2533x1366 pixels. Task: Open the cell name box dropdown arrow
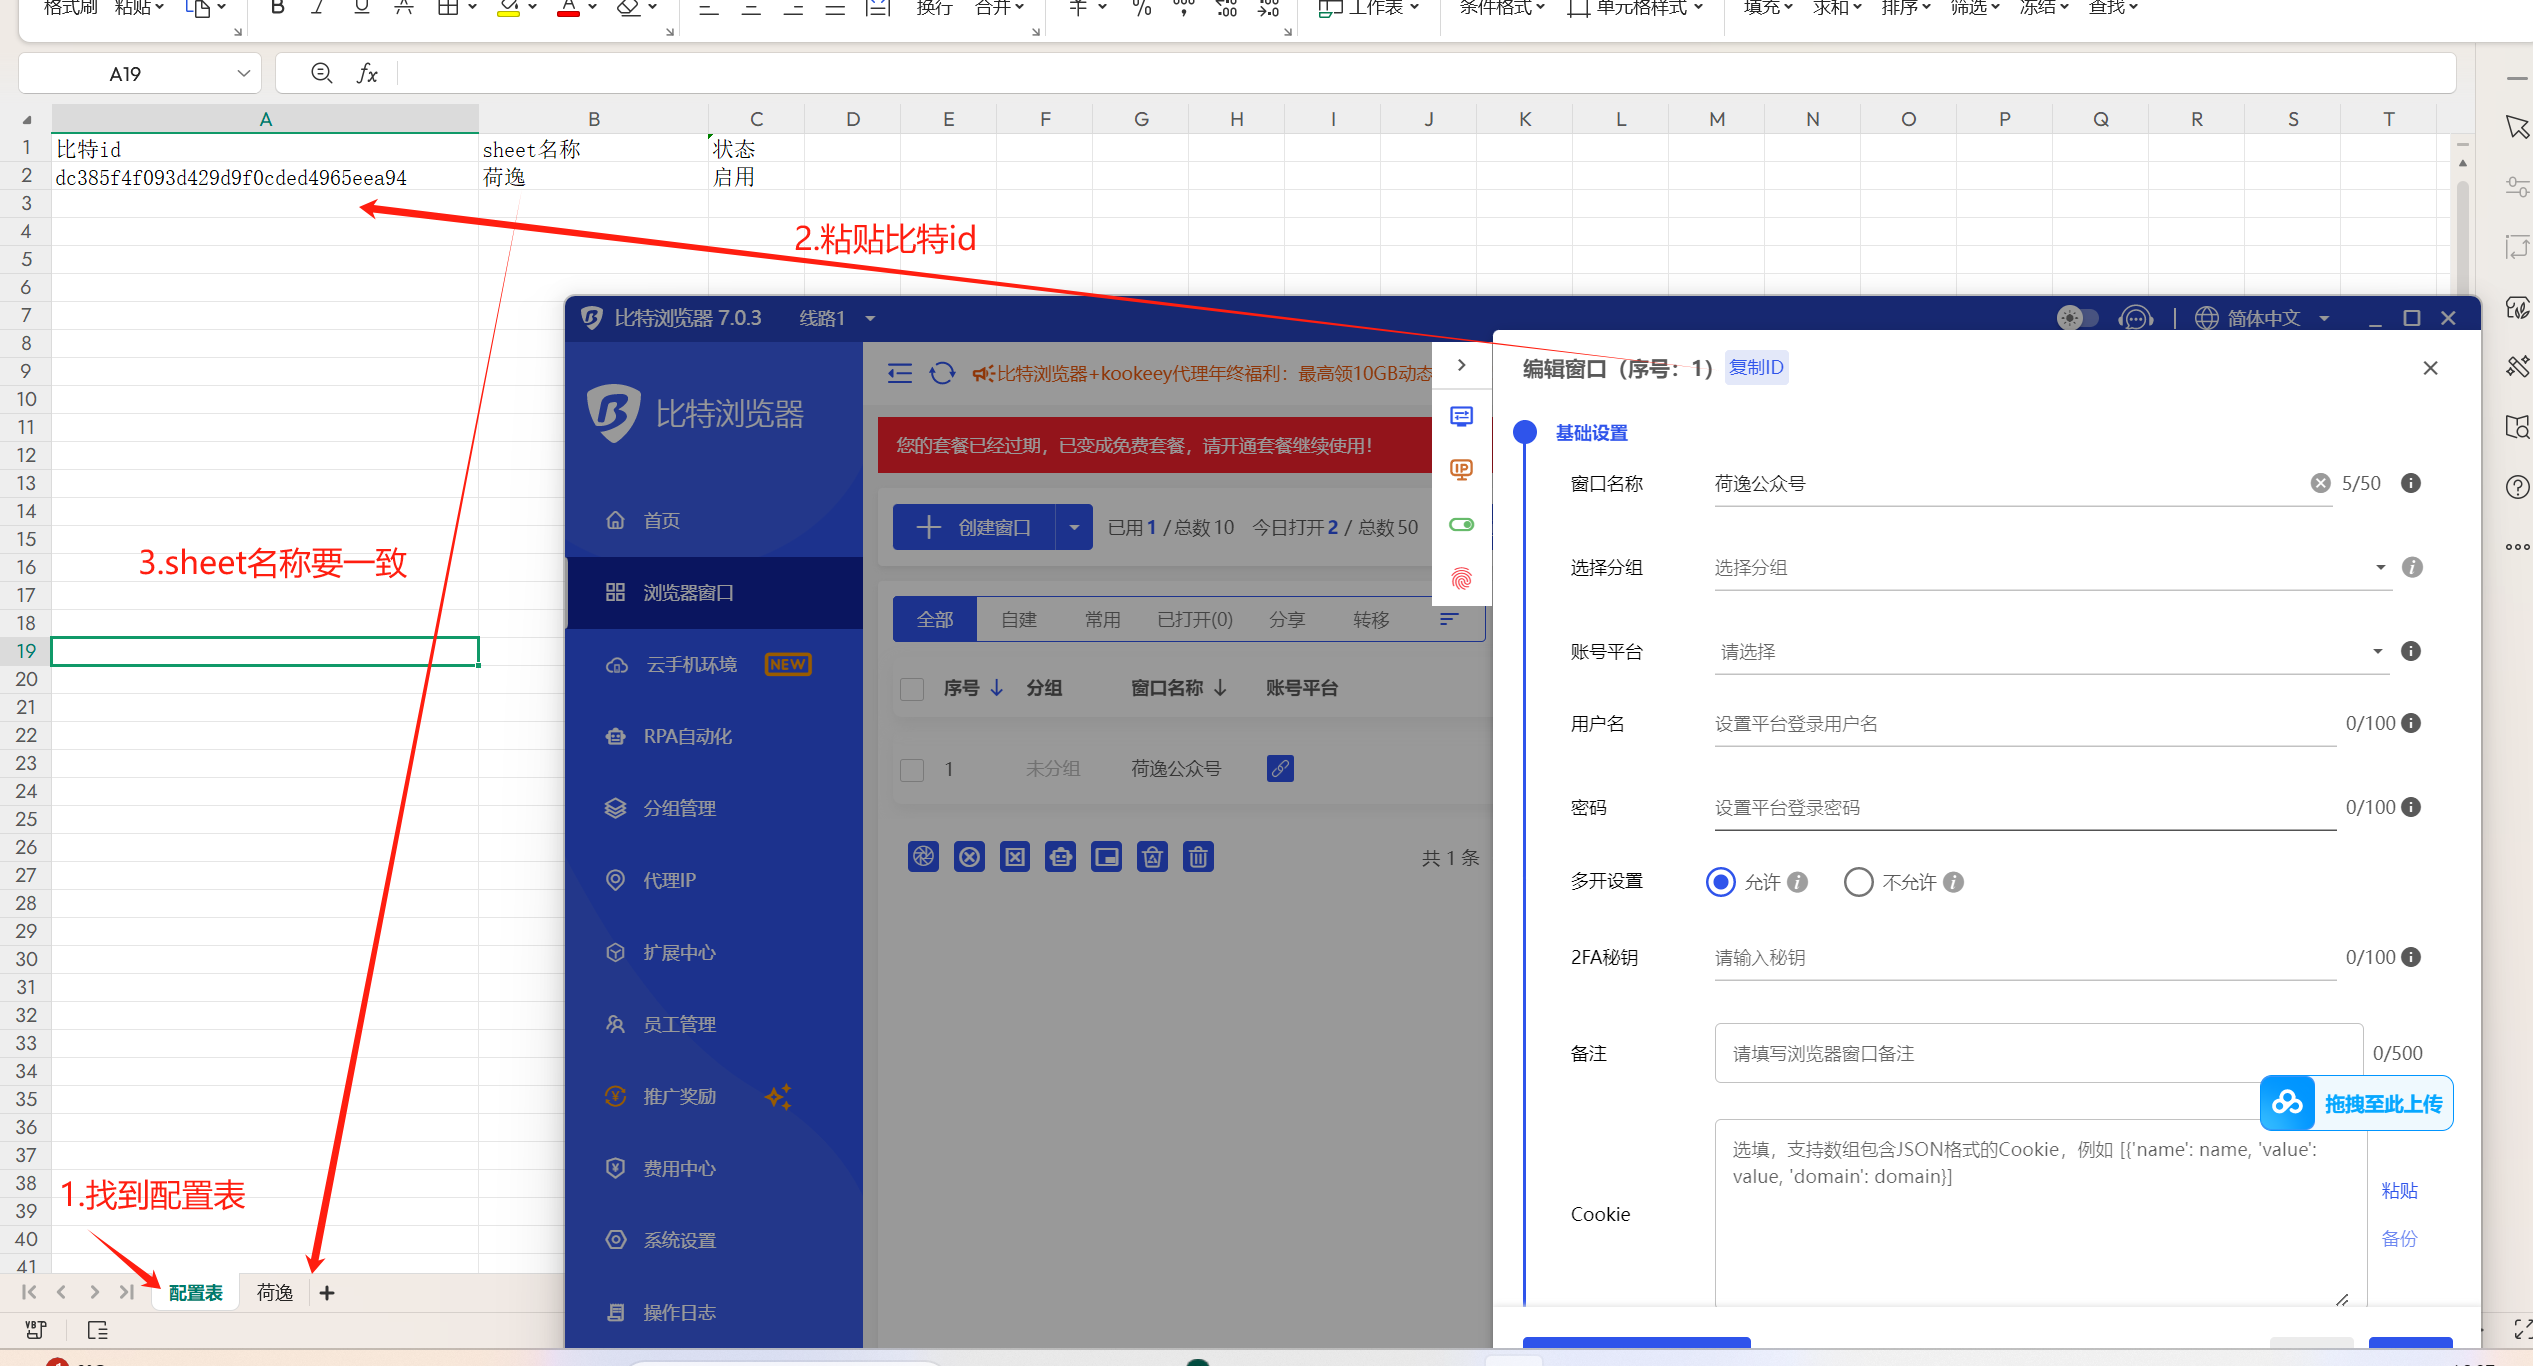pyautogui.click(x=243, y=73)
